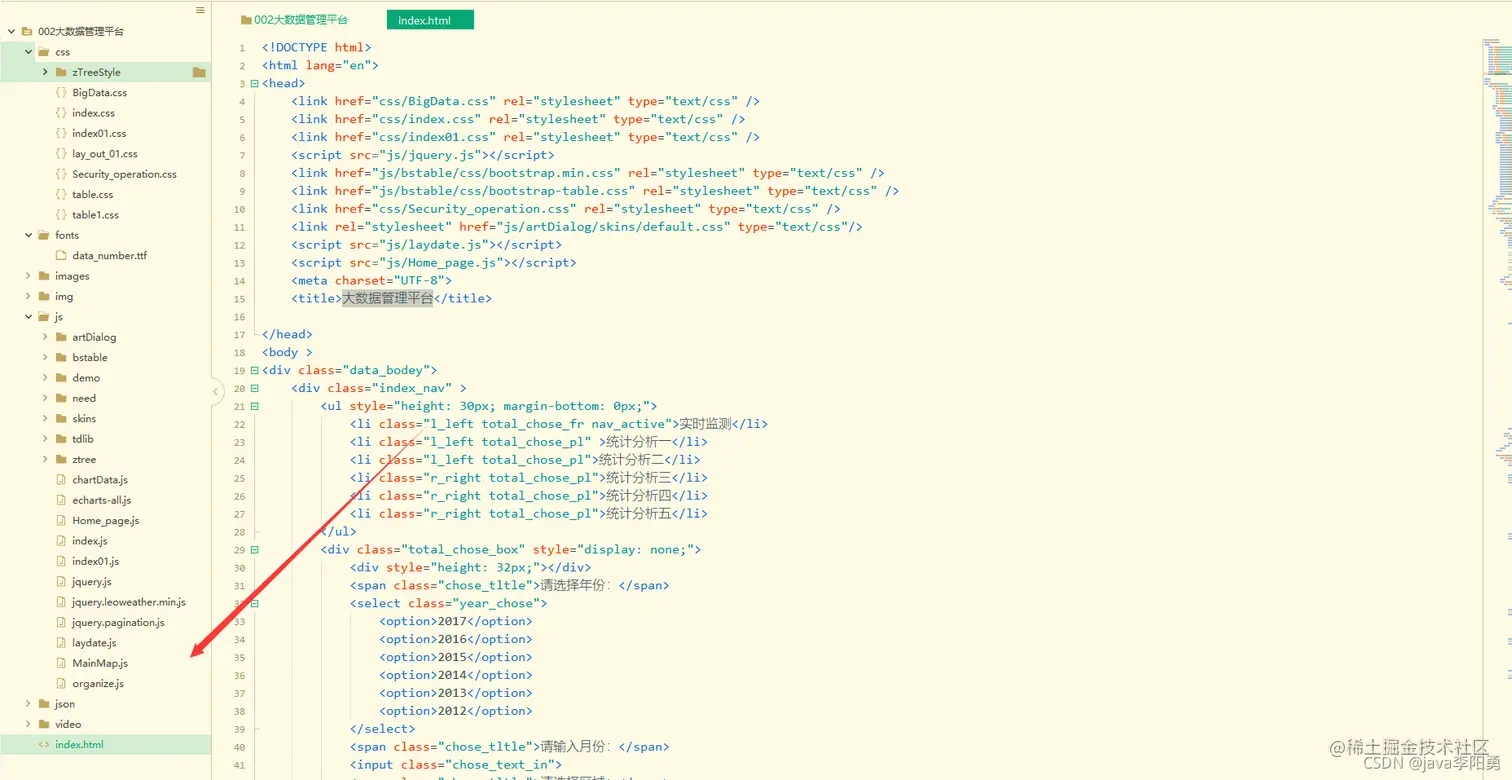This screenshot has width=1512, height=780.
Task: Click the data_number.ttf file icon
Action: point(62,256)
